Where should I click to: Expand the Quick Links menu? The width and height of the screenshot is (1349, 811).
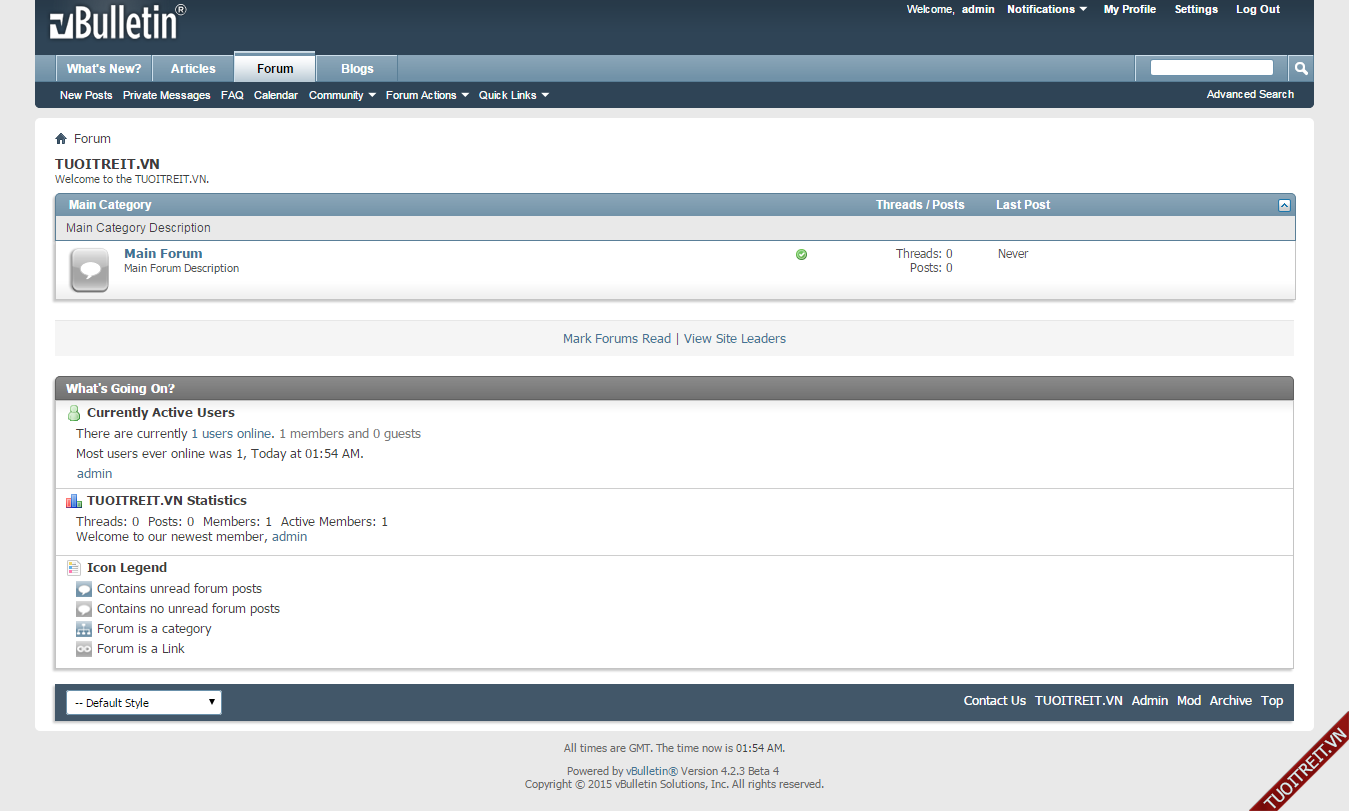[x=514, y=96]
